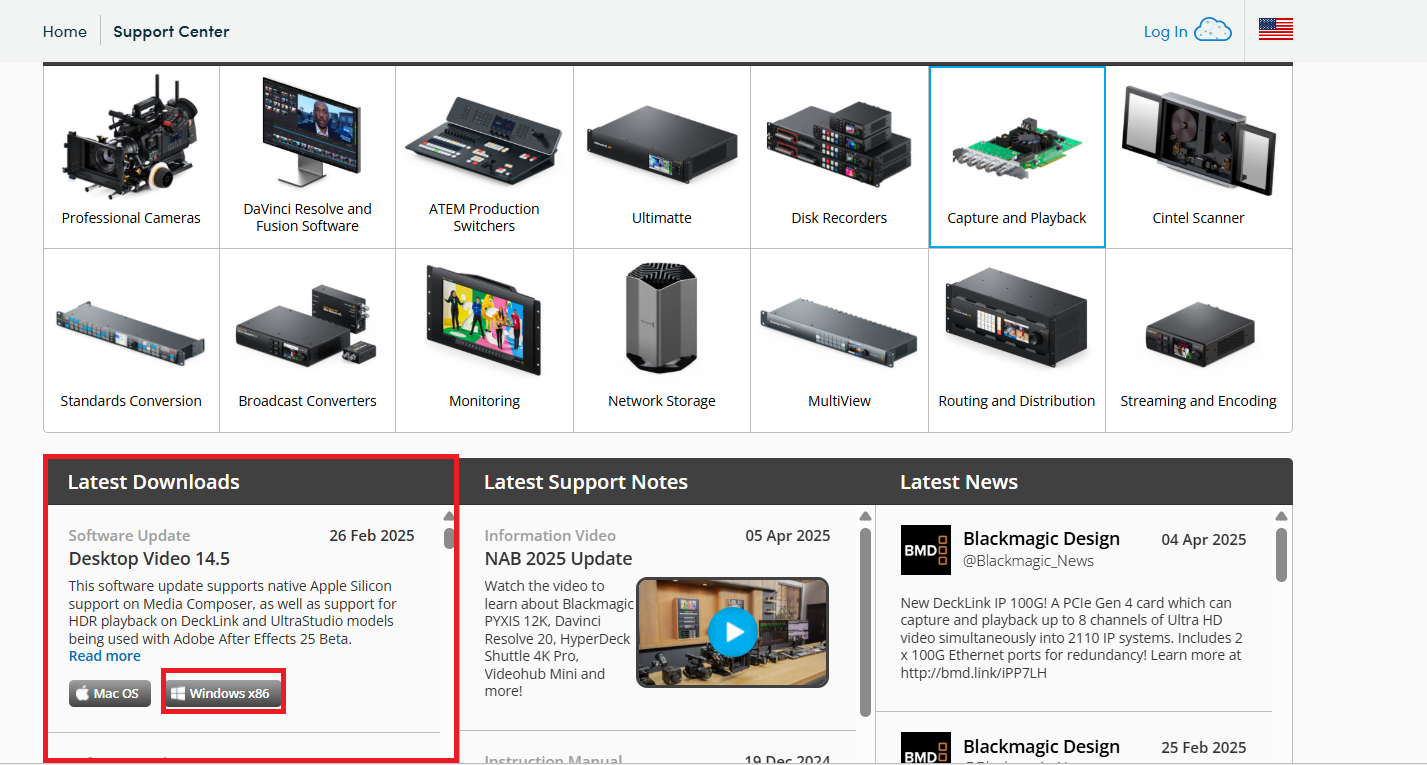The image size is (1427, 765).
Task: Go to Home from the top menu
Action: pos(64,31)
